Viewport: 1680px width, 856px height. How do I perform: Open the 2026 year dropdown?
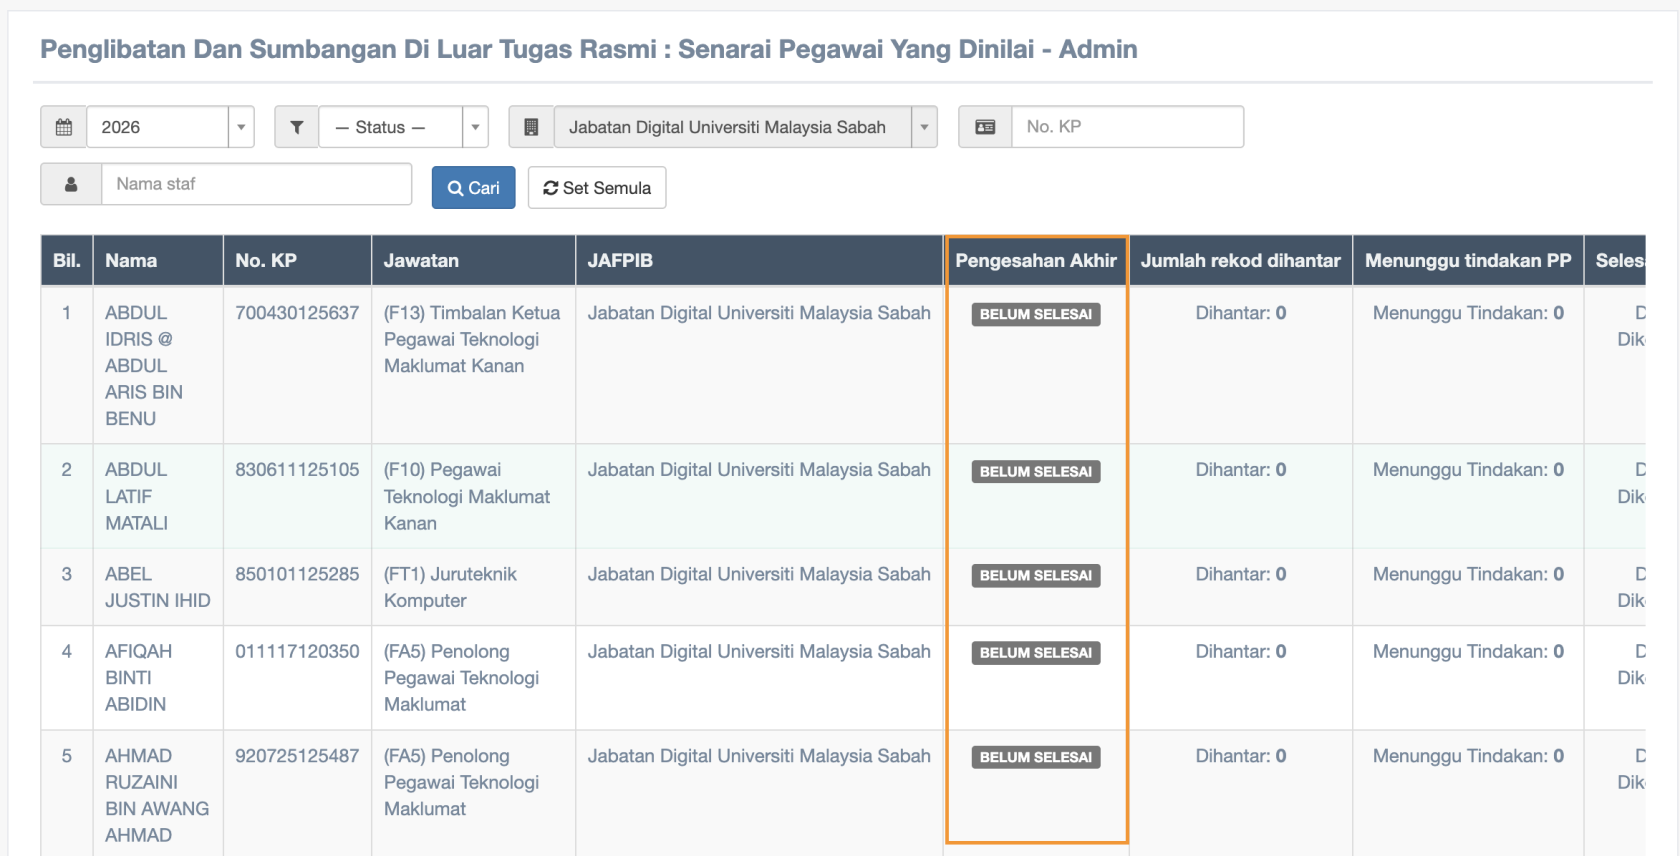tap(170, 127)
